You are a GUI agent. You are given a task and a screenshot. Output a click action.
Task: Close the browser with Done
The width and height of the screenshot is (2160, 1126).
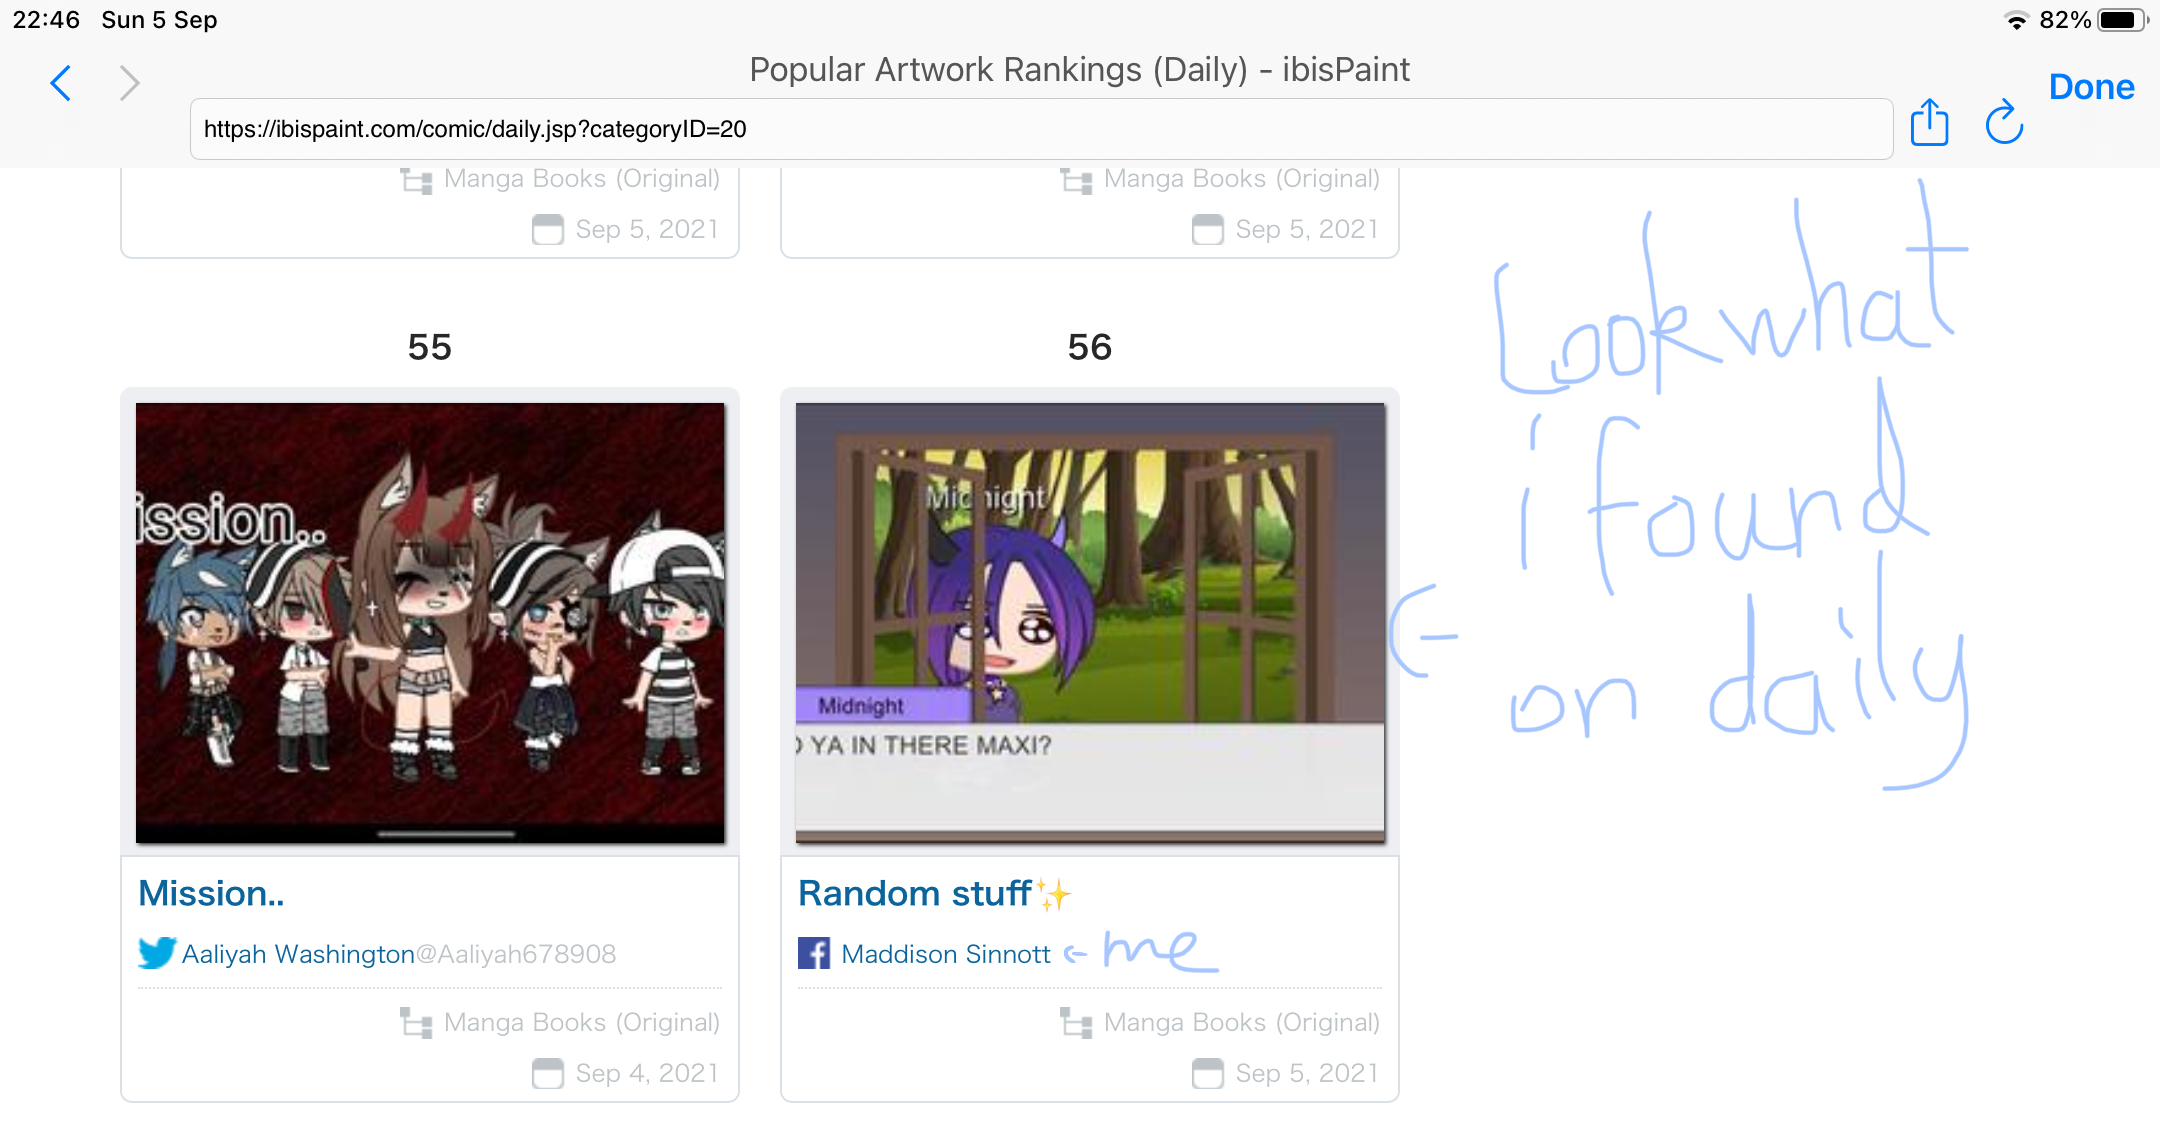pyautogui.click(x=2091, y=87)
